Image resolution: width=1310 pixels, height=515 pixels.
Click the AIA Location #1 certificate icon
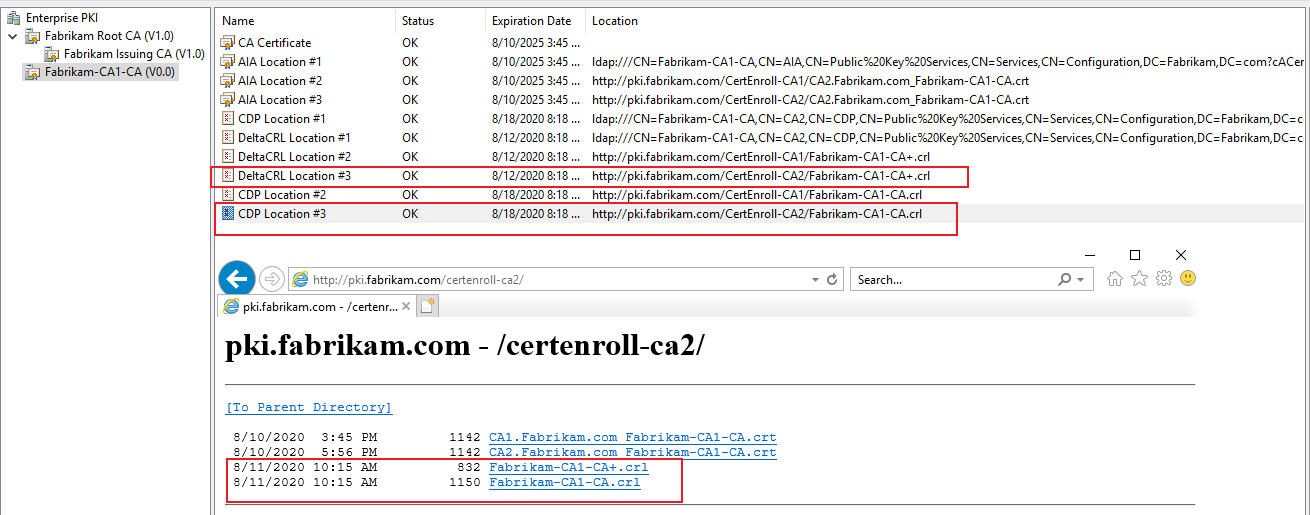click(x=227, y=62)
